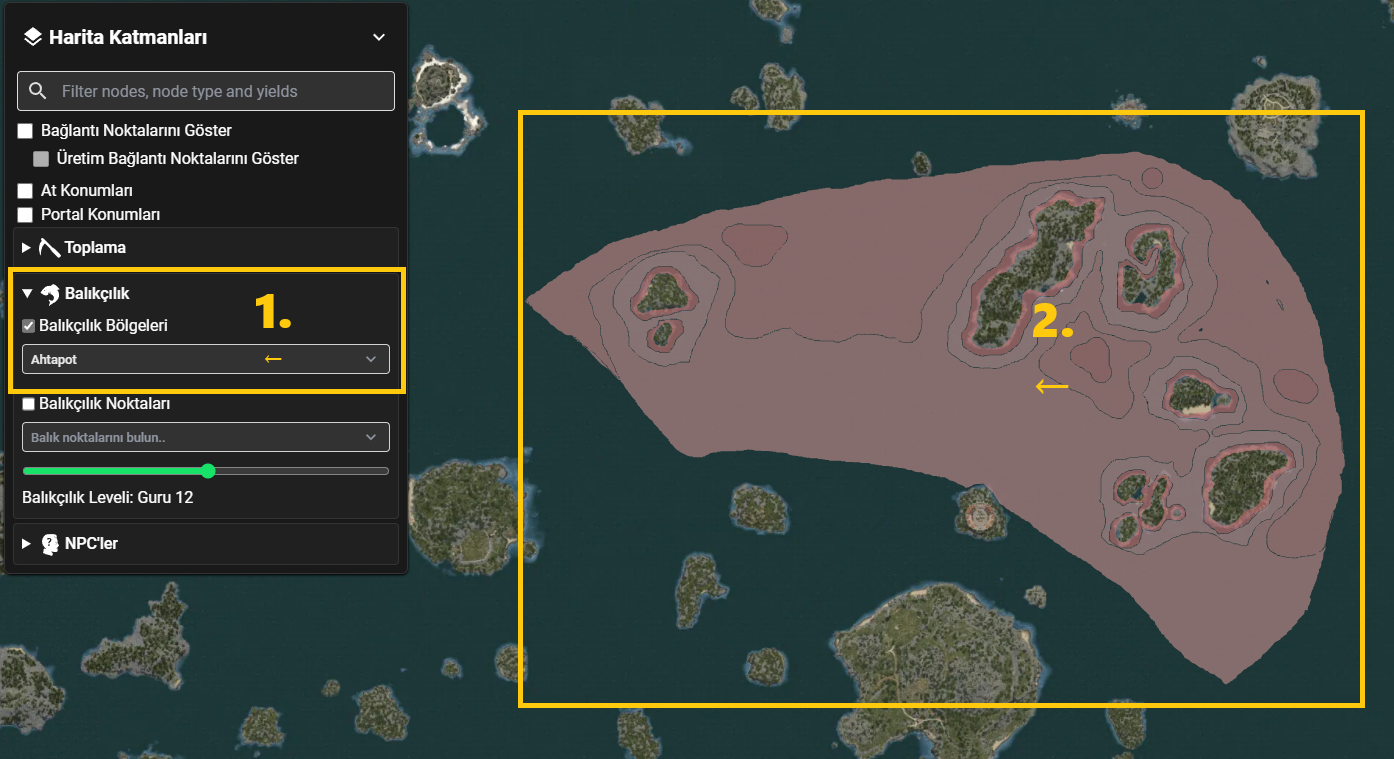Click the fish icon beside Balıkçılık
This screenshot has width=1394, height=759.
pos(49,293)
